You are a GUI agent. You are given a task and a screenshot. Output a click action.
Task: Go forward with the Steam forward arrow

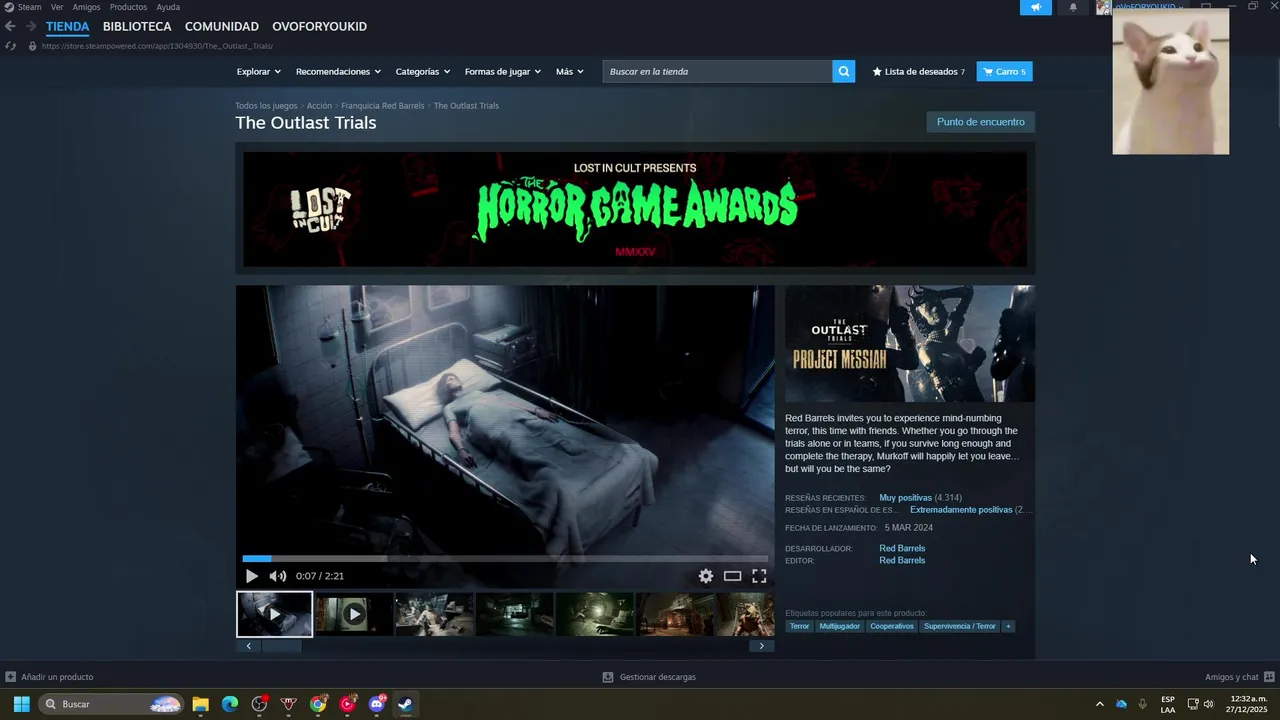coord(31,26)
